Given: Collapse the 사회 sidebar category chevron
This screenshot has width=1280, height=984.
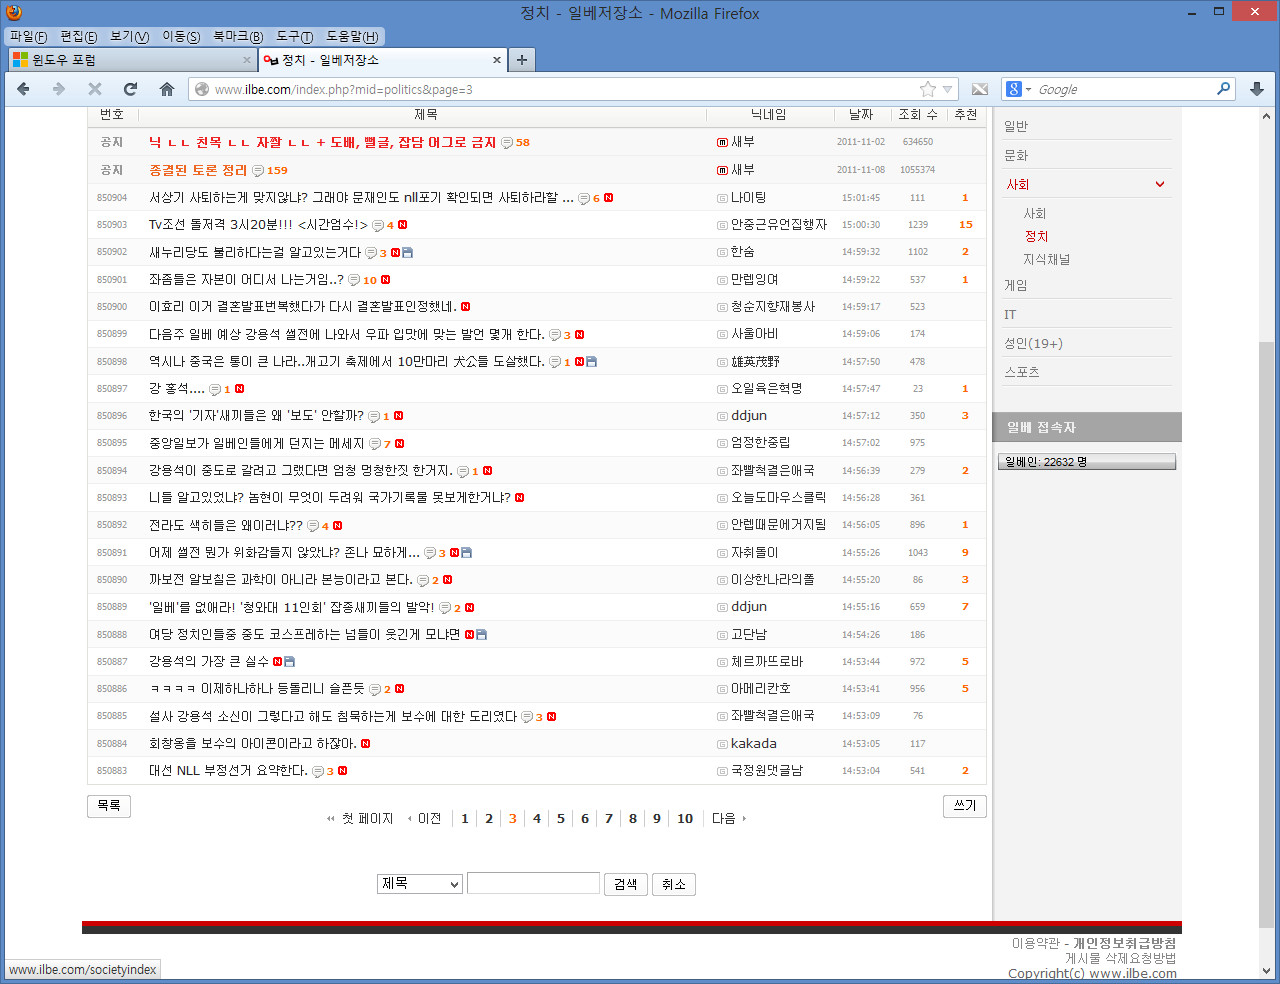Looking at the screenshot, I should coord(1160,184).
